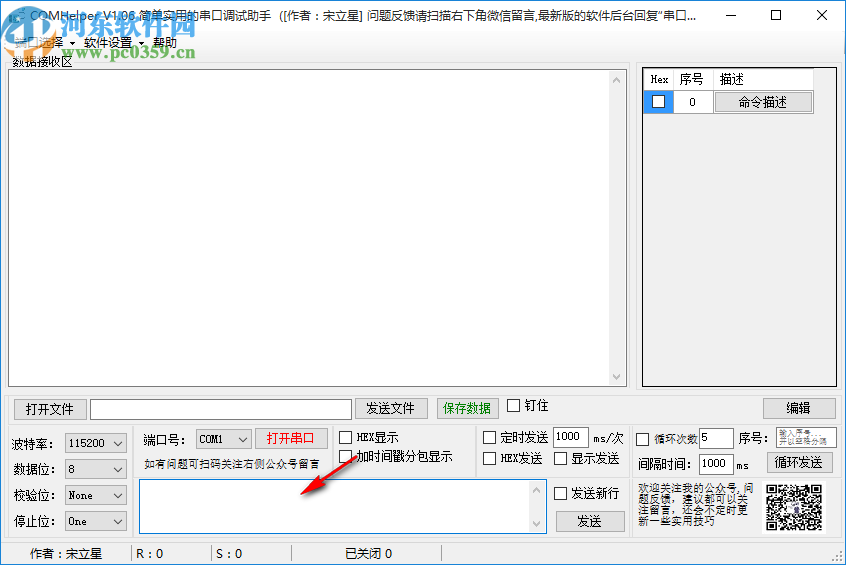
Task: Enable the 循环次数 checkbox
Action: 643,439
